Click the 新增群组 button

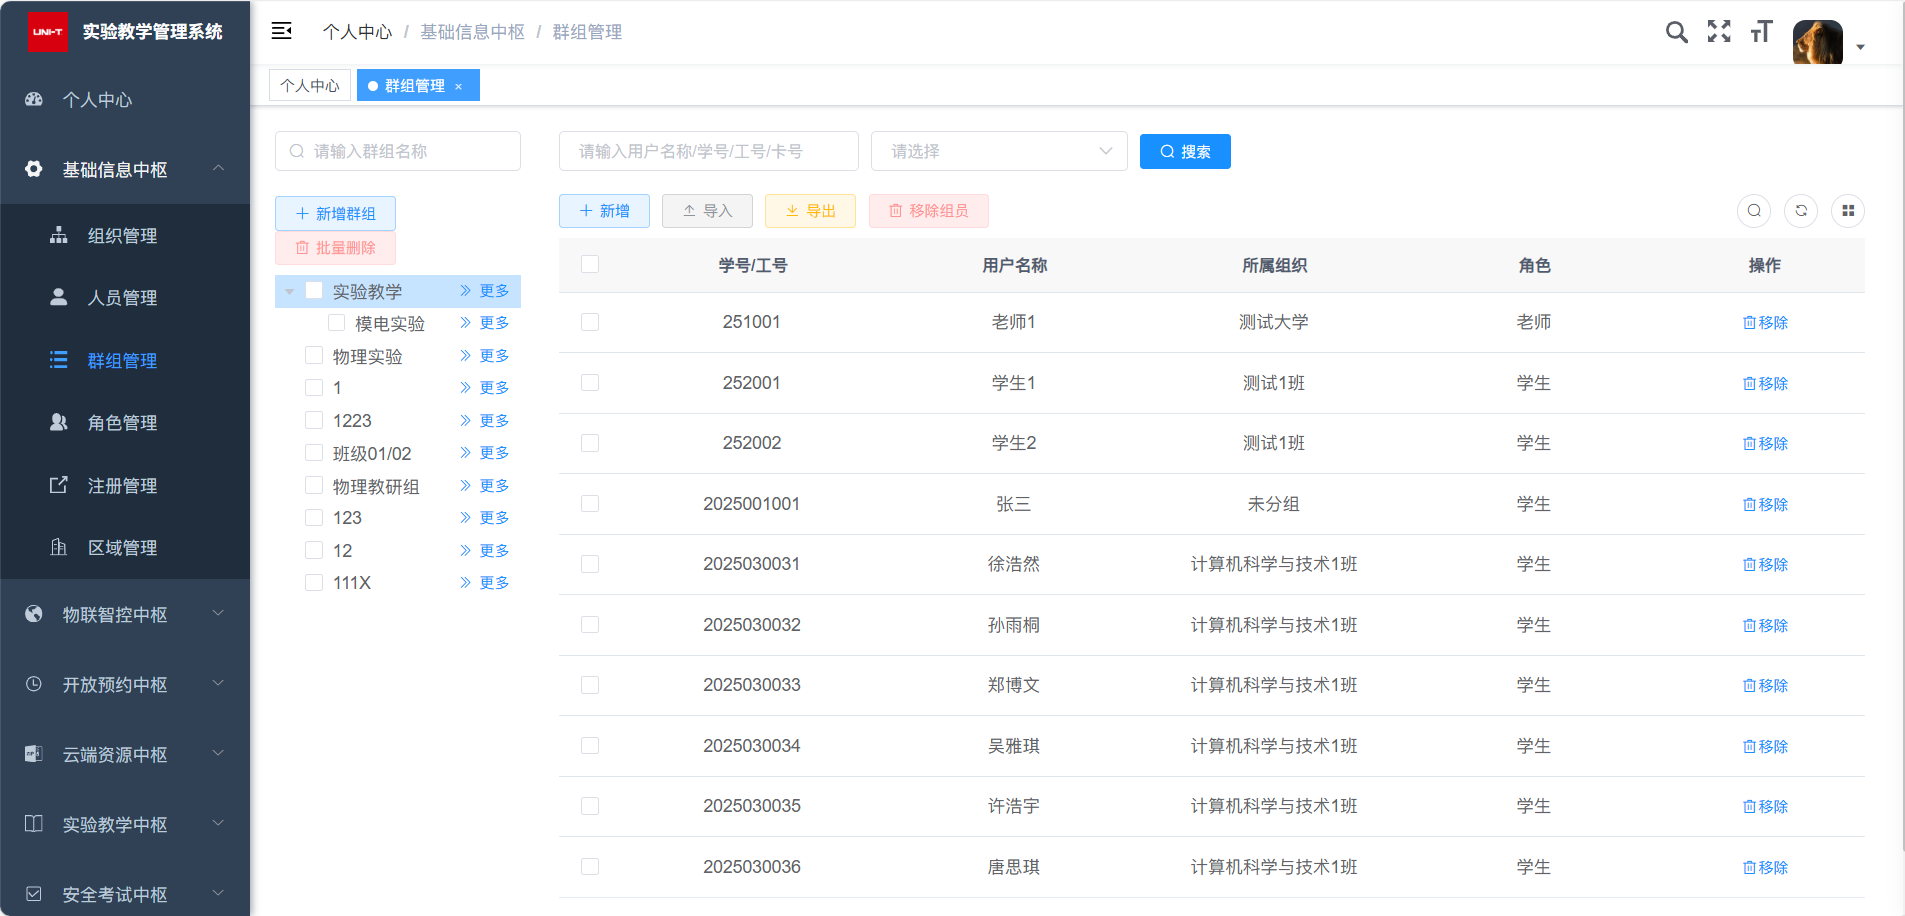click(335, 214)
